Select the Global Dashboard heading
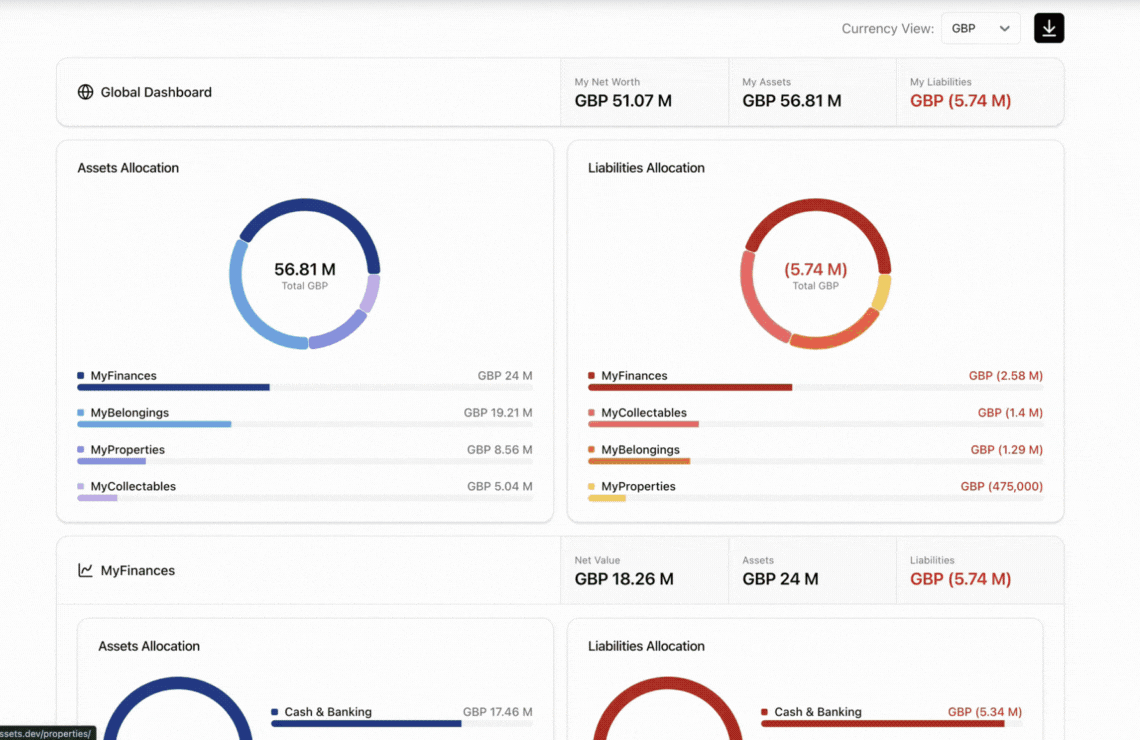Screen dimensions: 1140x740 [156, 92]
